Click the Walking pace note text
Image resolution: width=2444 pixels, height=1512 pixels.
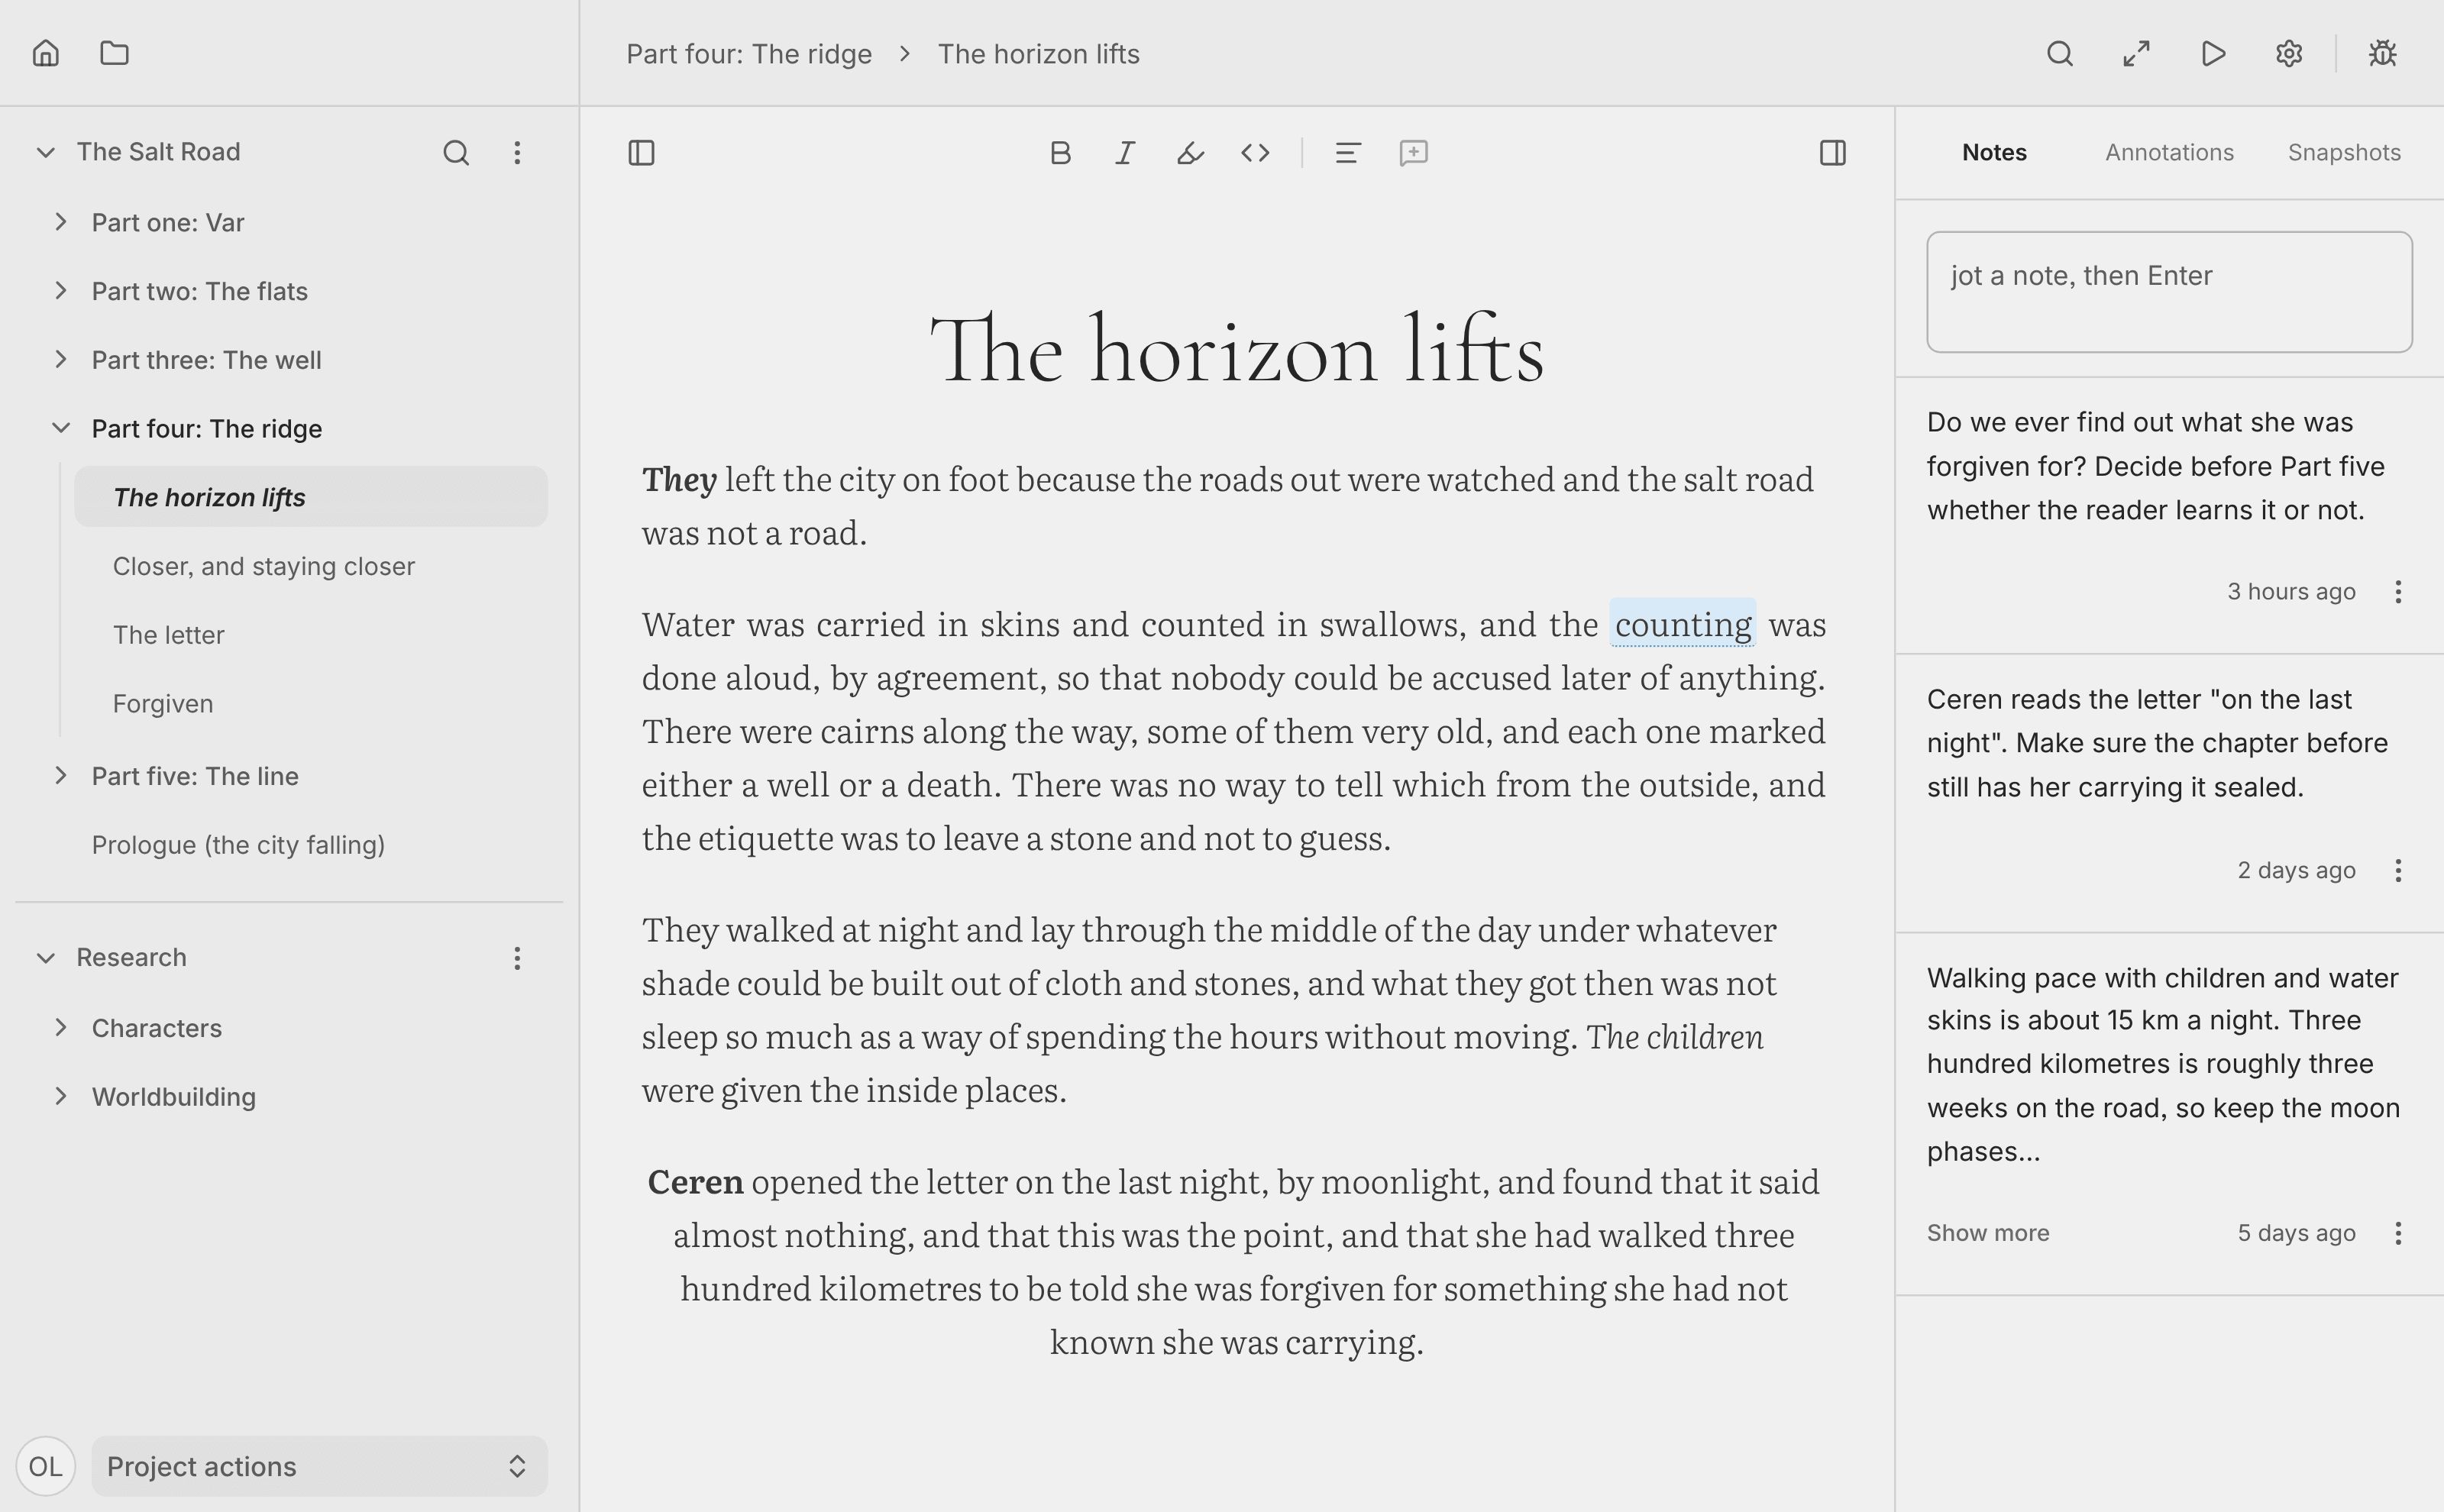click(2163, 1064)
